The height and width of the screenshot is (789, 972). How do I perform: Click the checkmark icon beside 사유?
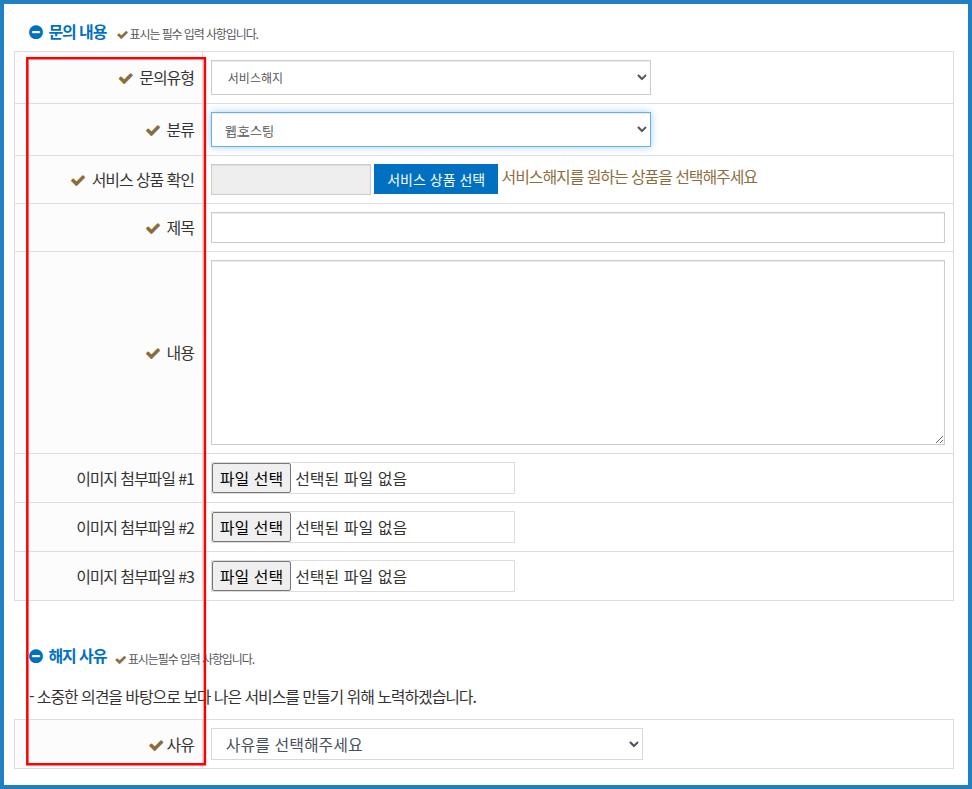click(155, 745)
